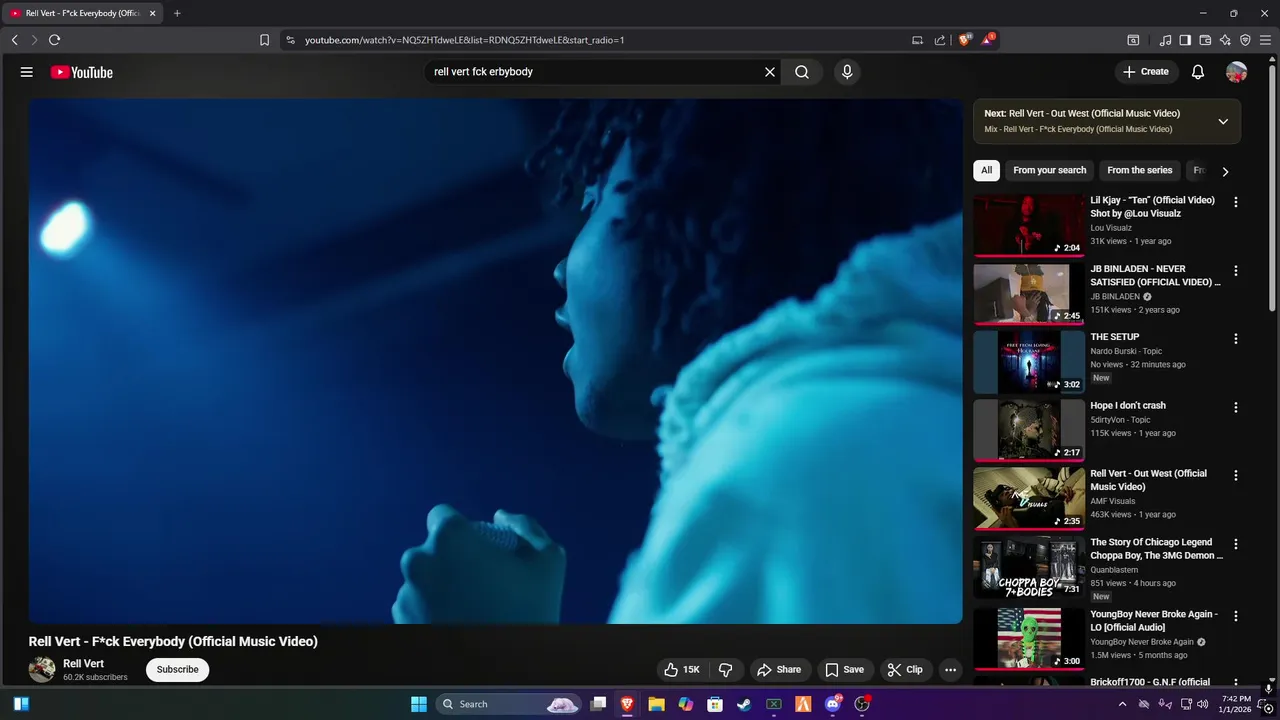Select the From the series chip
This screenshot has height=720, width=1280.
1139,170
